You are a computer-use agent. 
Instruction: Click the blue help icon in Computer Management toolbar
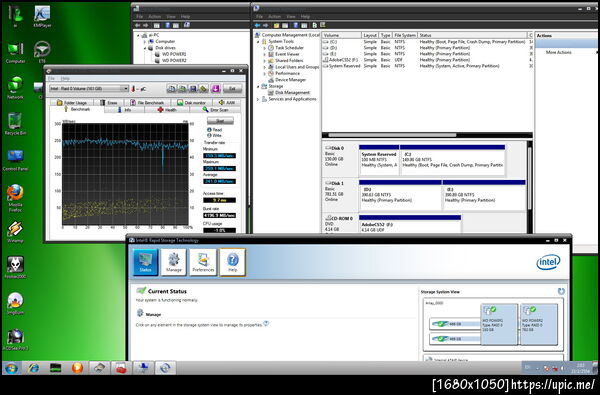point(296,25)
